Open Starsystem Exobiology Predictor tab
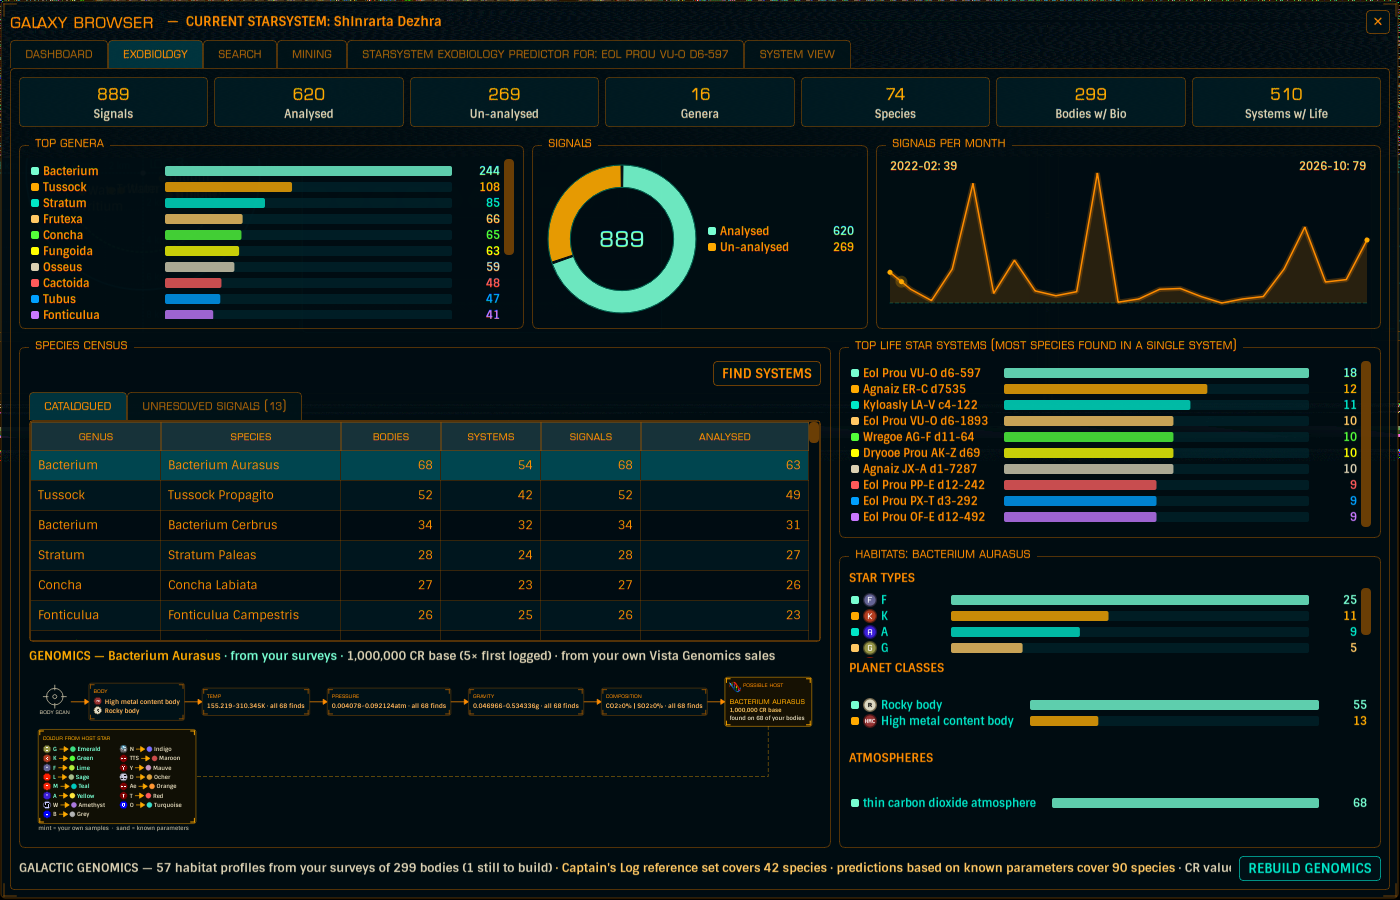Screen dimensions: 1400x900 coord(545,54)
